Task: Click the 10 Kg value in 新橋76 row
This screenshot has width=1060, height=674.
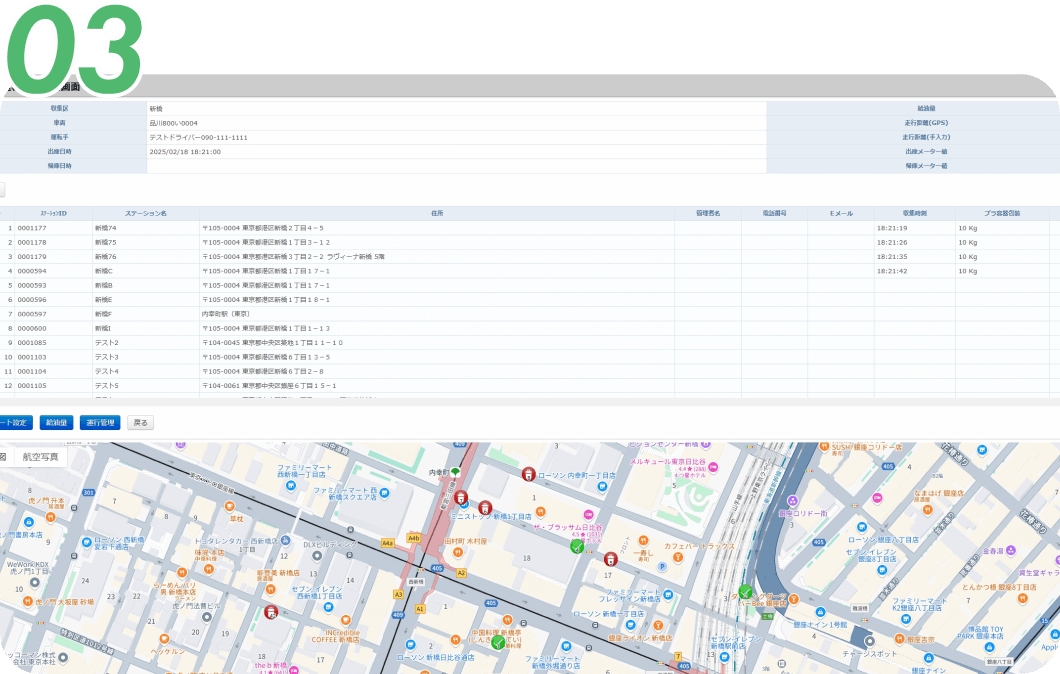Action: coord(968,257)
